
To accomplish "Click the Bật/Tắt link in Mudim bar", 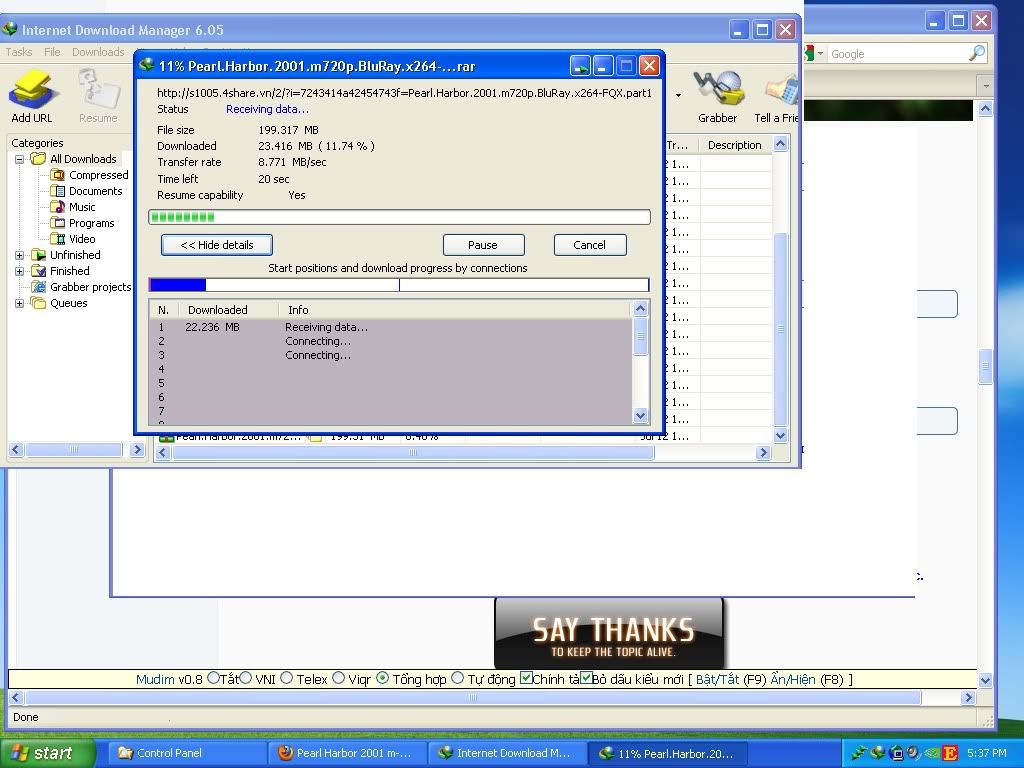I will 717,679.
